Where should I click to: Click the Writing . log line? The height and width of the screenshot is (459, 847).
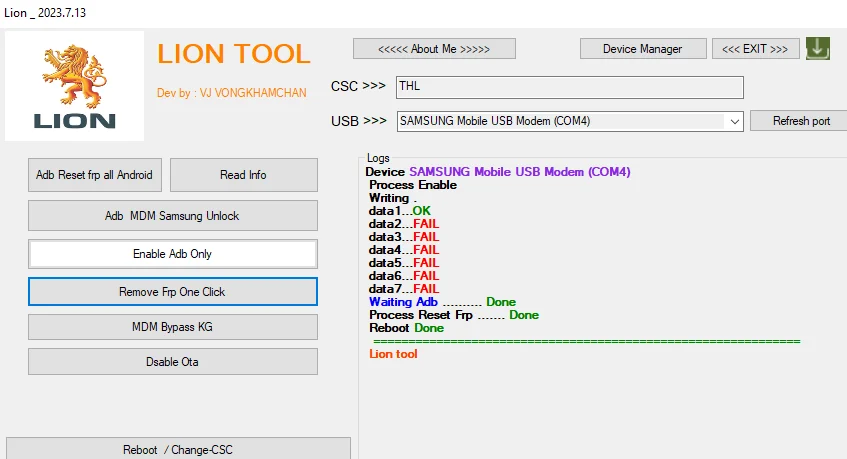(x=393, y=198)
